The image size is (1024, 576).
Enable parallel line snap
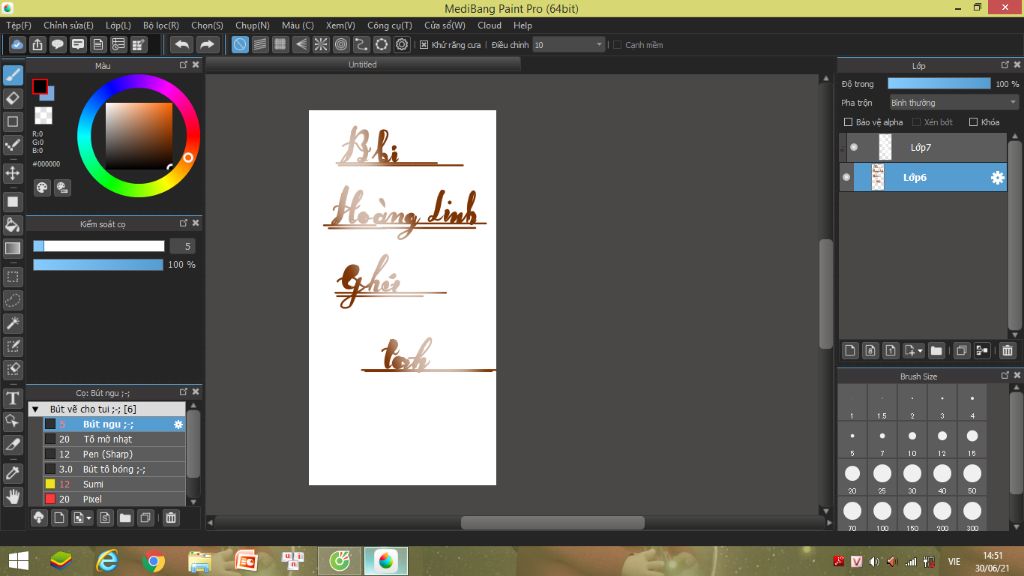[260, 44]
